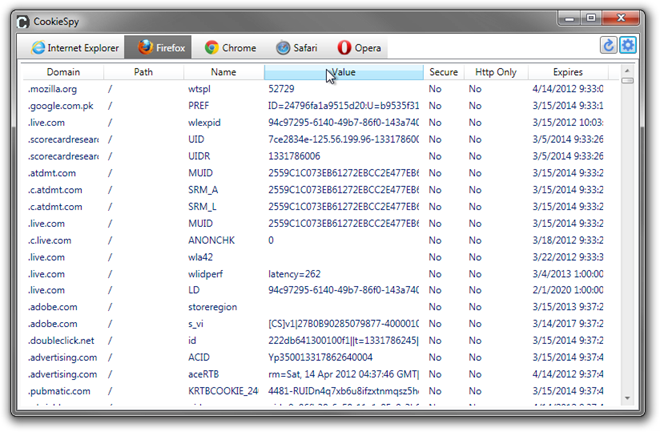
Task: Click the refresh icon in the toolbar
Action: pos(608,45)
